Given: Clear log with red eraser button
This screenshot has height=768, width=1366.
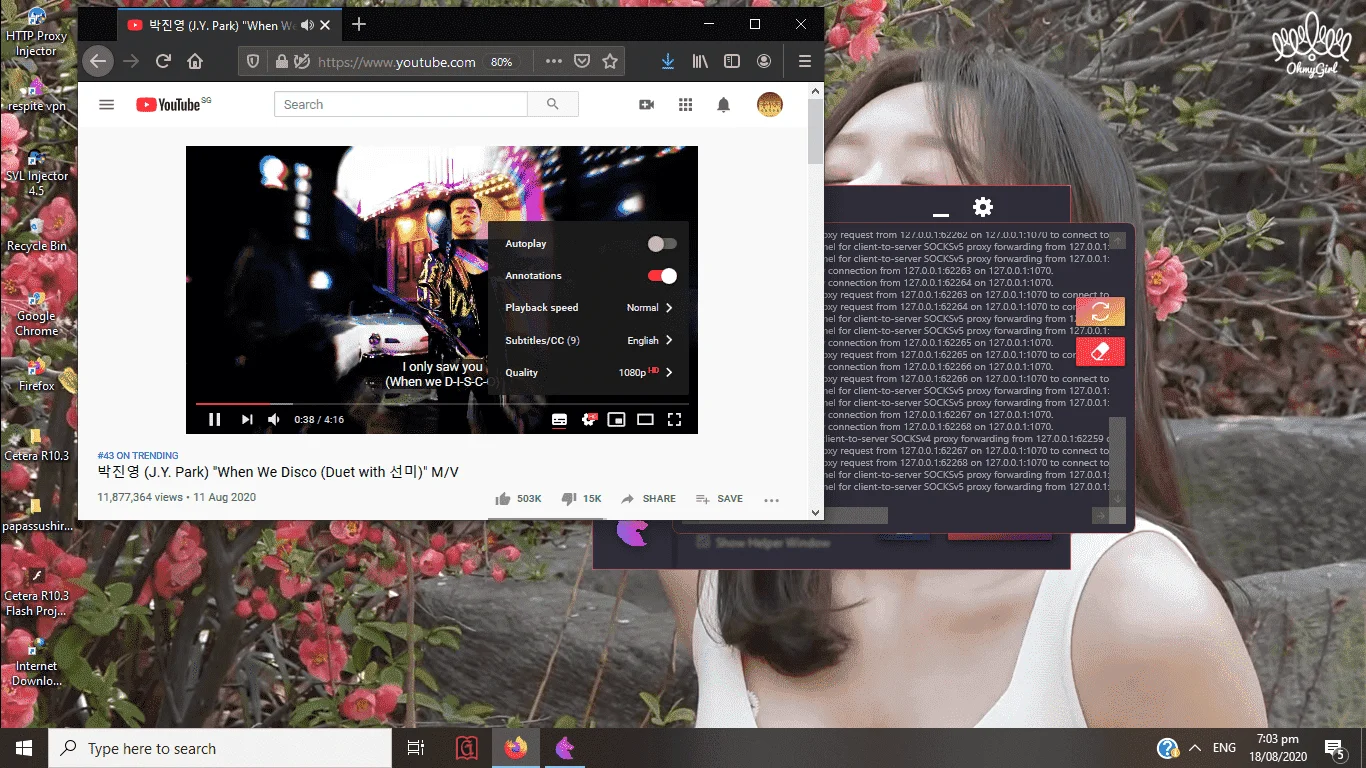Looking at the screenshot, I should coord(1100,351).
